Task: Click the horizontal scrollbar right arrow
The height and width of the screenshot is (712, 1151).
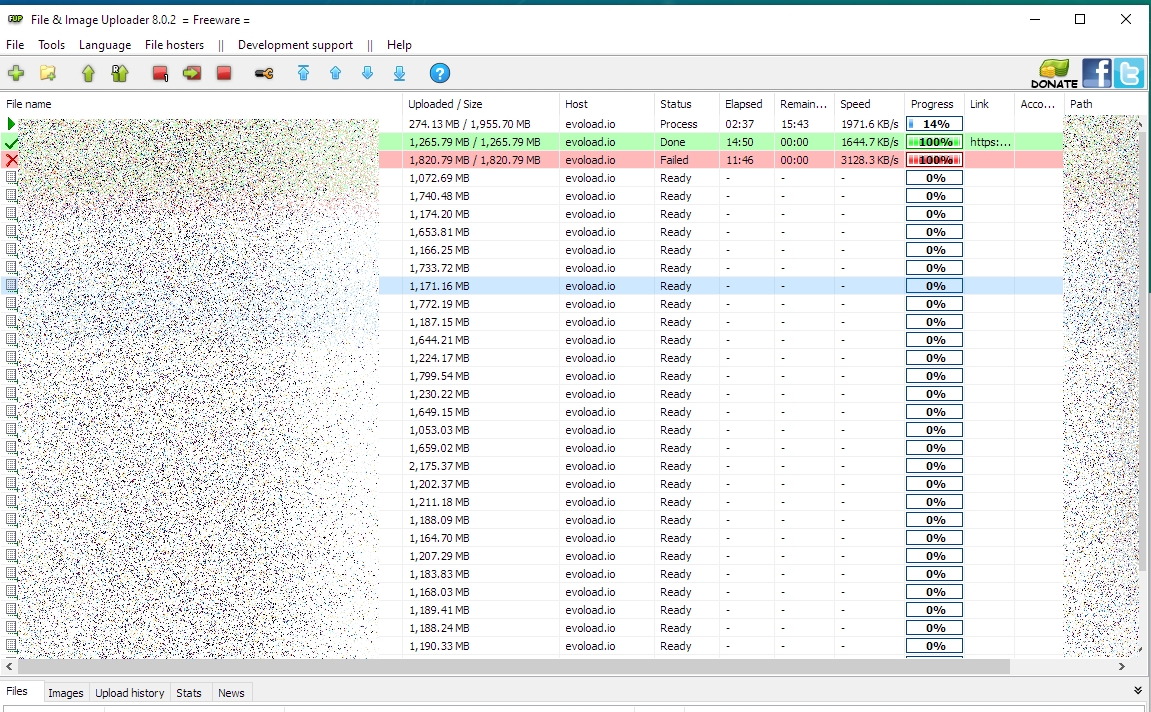Action: click(x=1122, y=666)
